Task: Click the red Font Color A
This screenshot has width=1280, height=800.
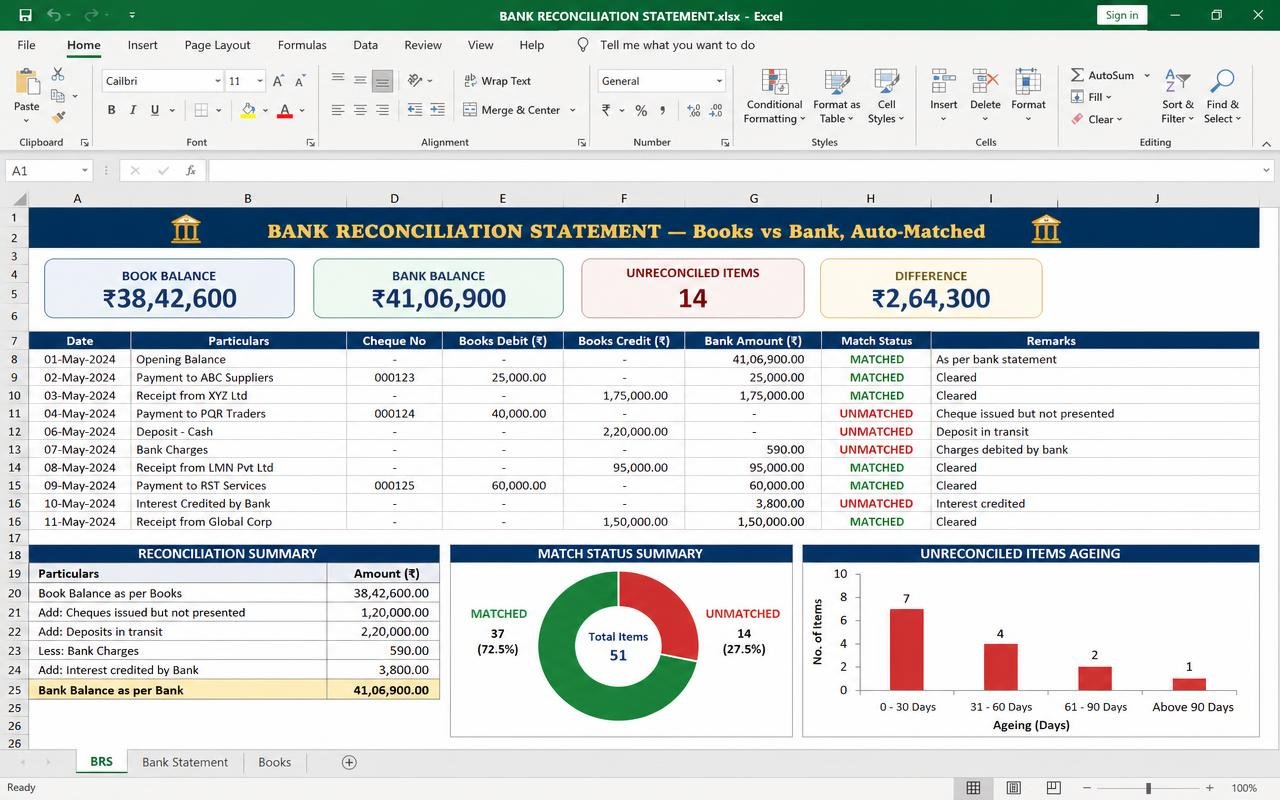Action: [285, 110]
